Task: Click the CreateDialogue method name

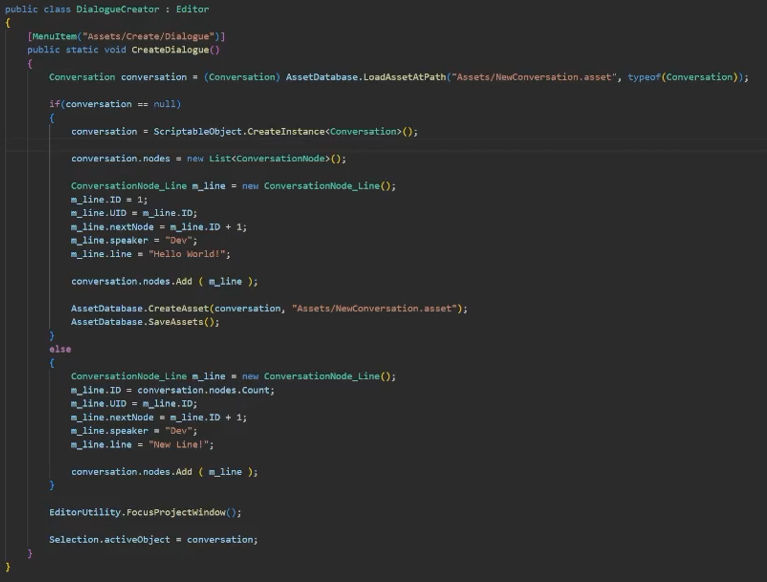Action: (170, 50)
